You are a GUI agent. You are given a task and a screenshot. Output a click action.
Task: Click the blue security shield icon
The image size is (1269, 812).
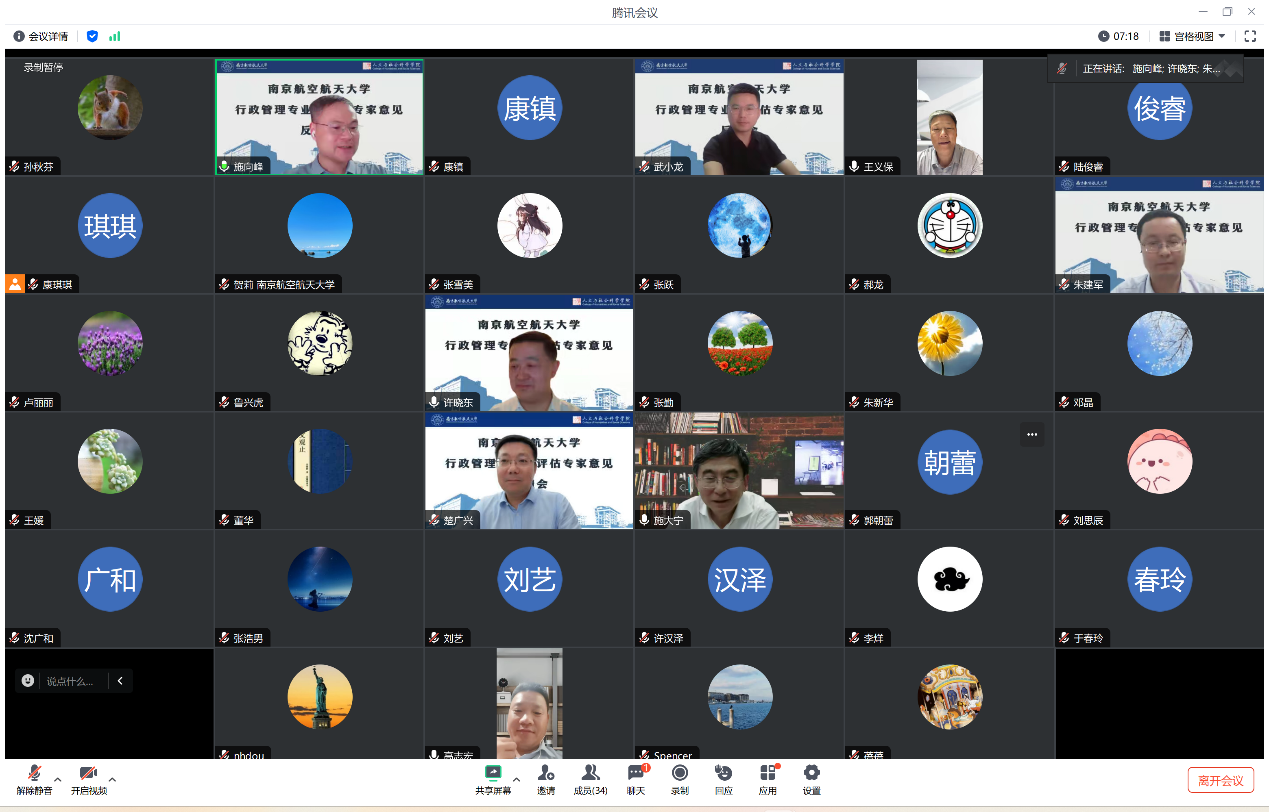(93, 36)
